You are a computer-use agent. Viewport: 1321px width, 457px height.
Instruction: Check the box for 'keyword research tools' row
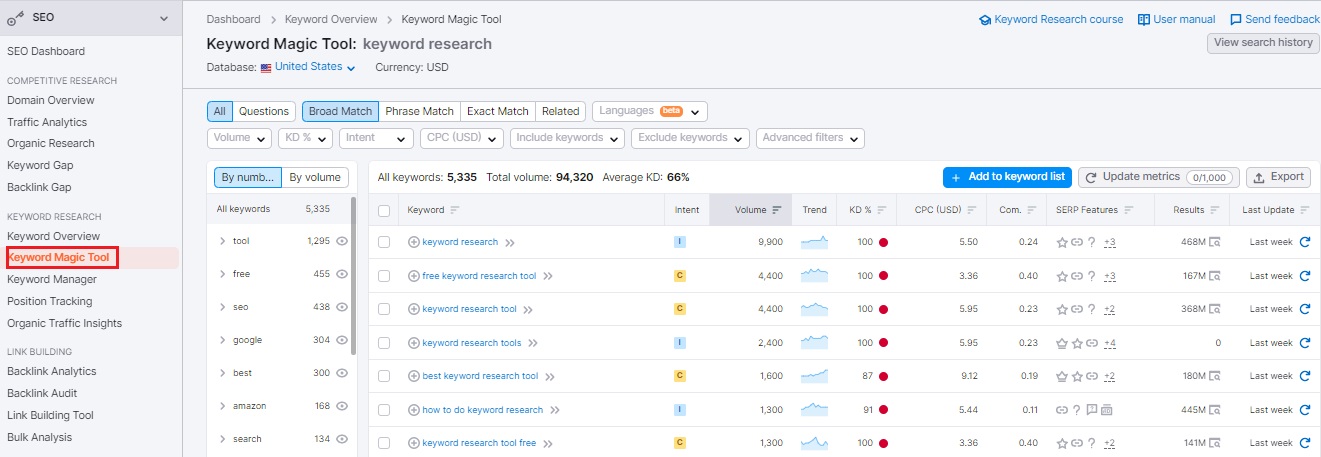384,343
